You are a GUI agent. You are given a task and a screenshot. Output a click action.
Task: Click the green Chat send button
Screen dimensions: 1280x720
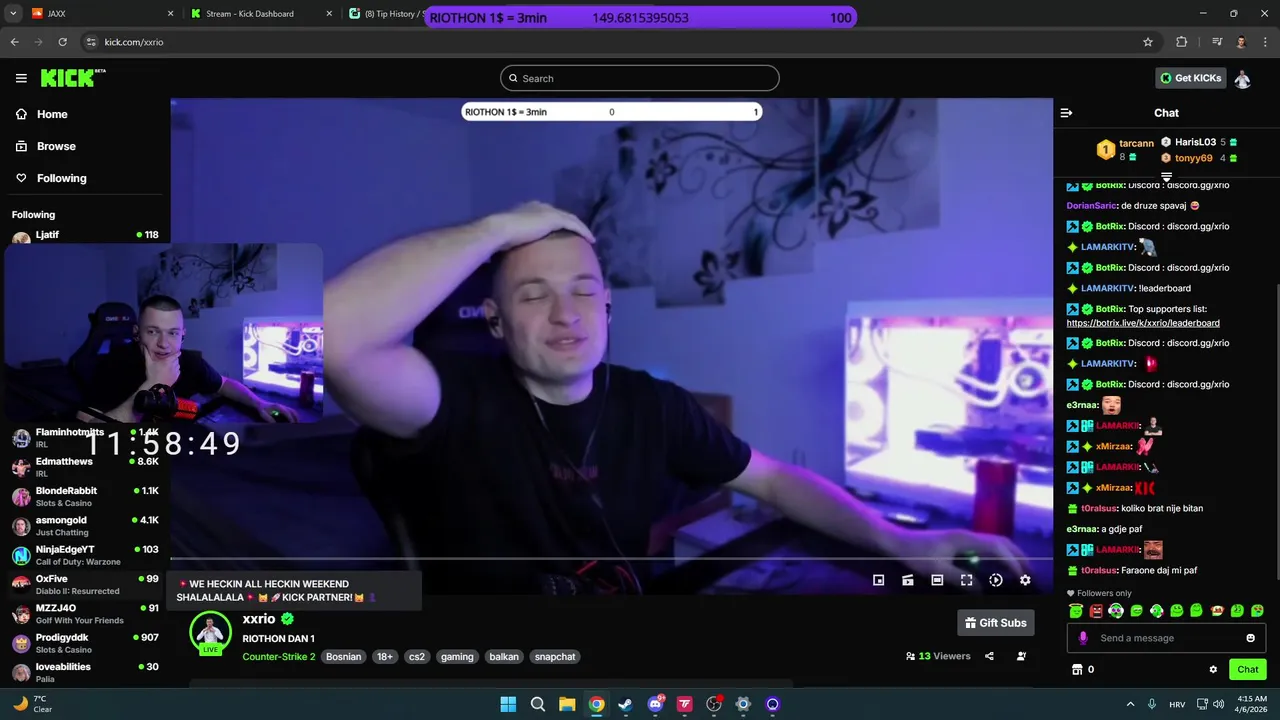tap(1248, 670)
